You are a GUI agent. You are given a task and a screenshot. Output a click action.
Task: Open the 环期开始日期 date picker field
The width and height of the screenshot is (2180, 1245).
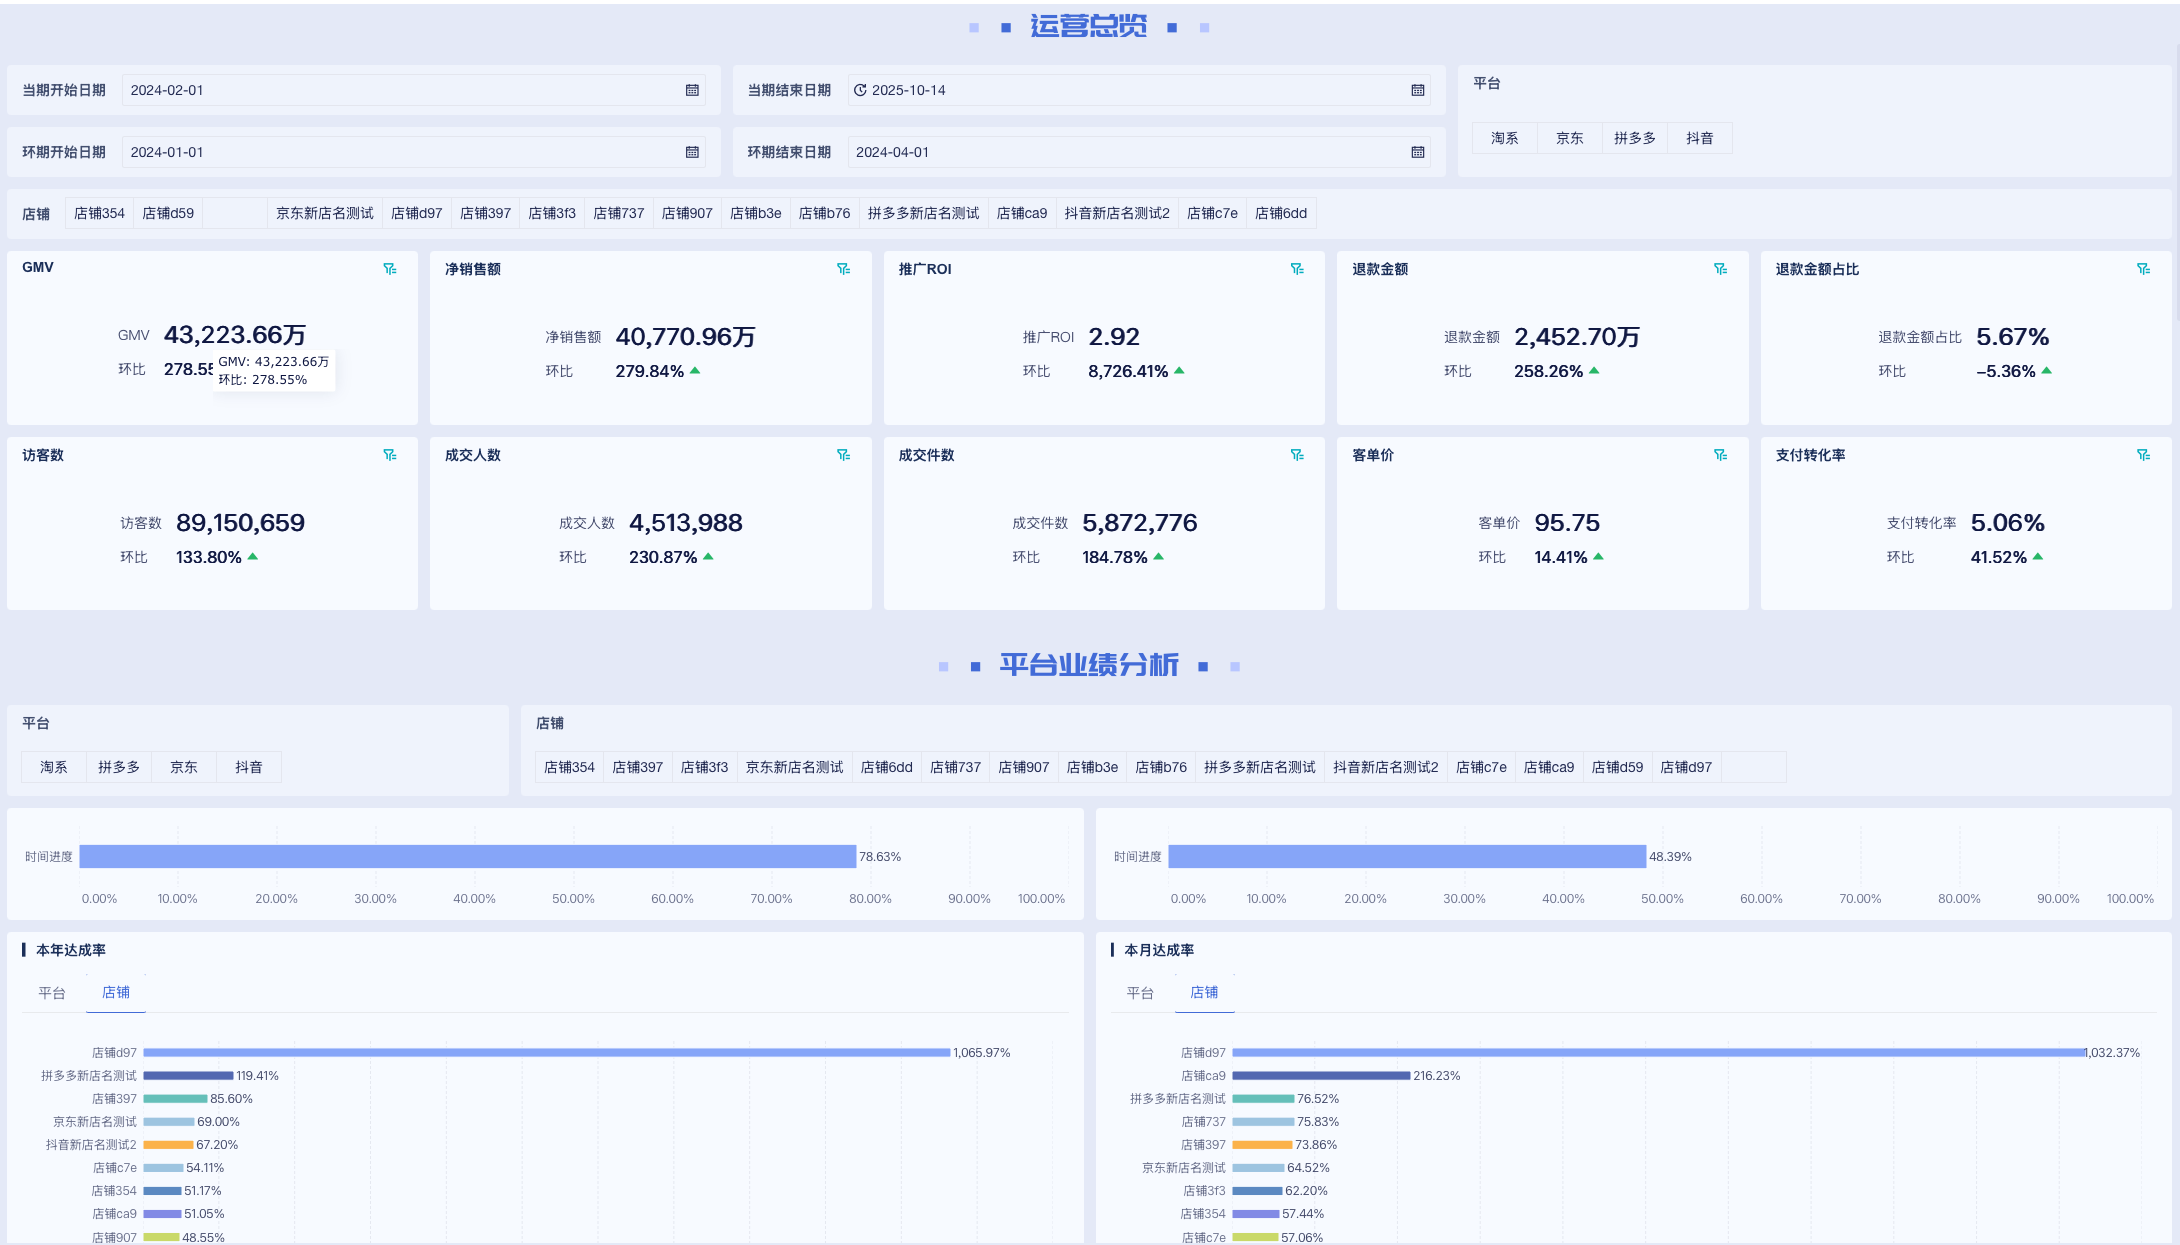click(400, 152)
